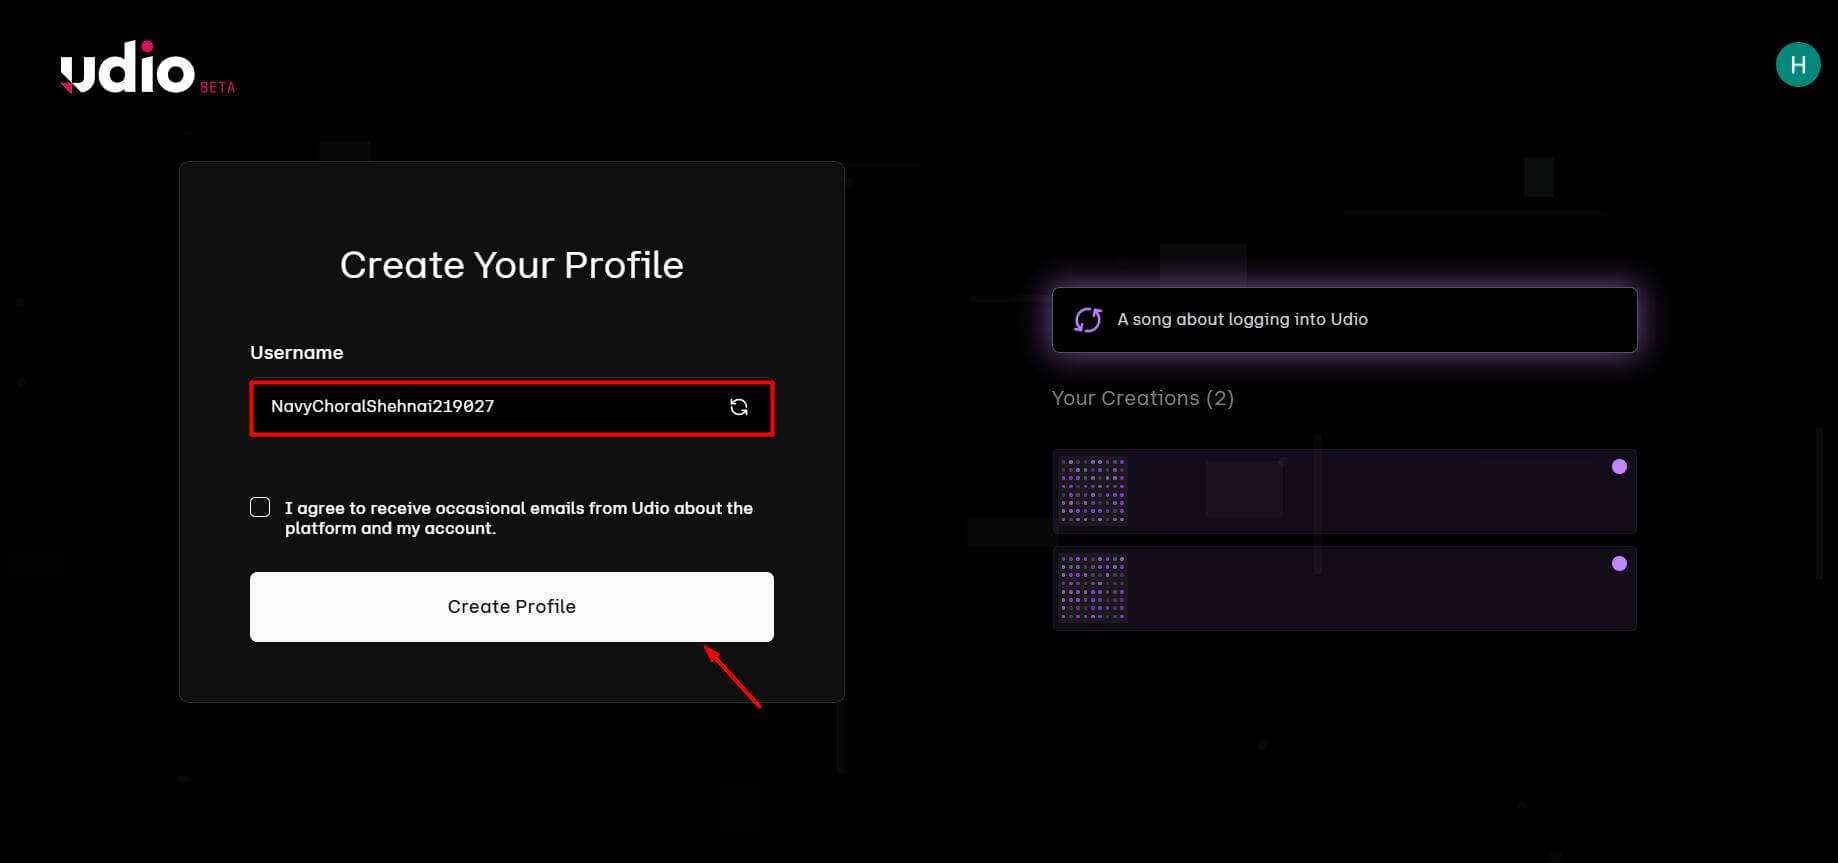Open the H profile avatar menu

(x=1797, y=65)
